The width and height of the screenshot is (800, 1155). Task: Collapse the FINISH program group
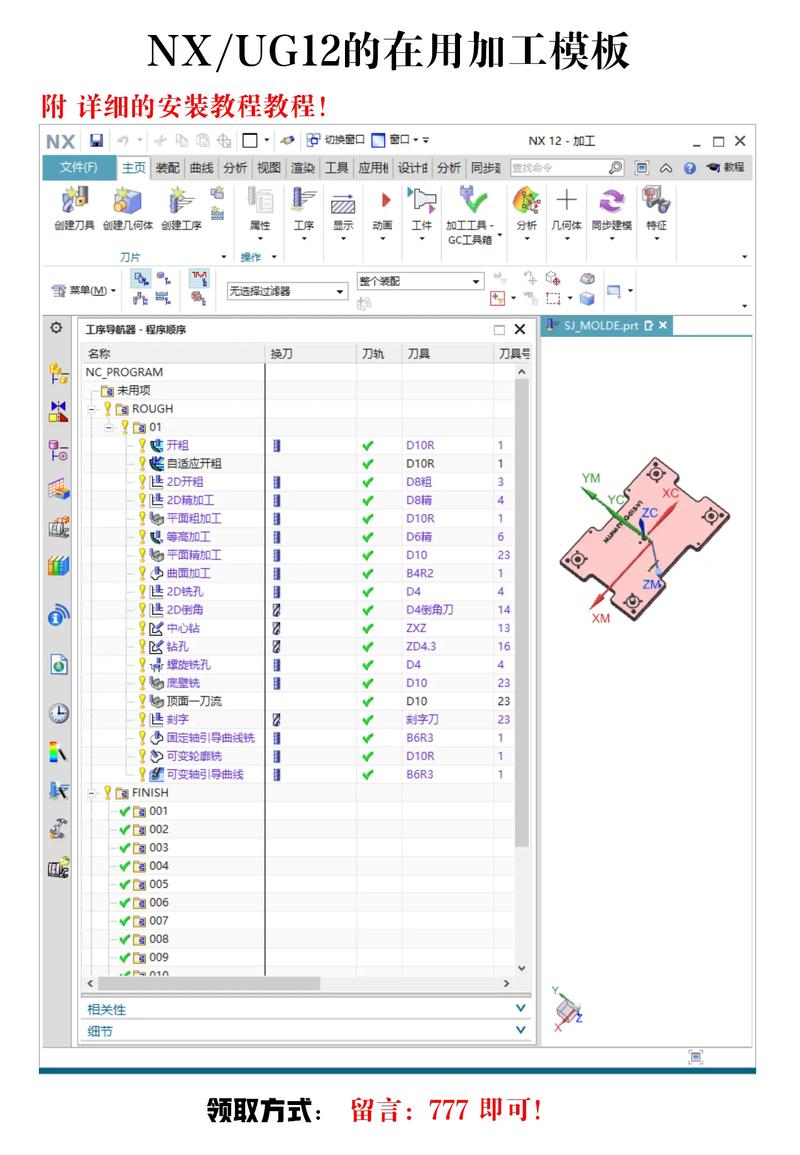pyautogui.click(x=90, y=793)
